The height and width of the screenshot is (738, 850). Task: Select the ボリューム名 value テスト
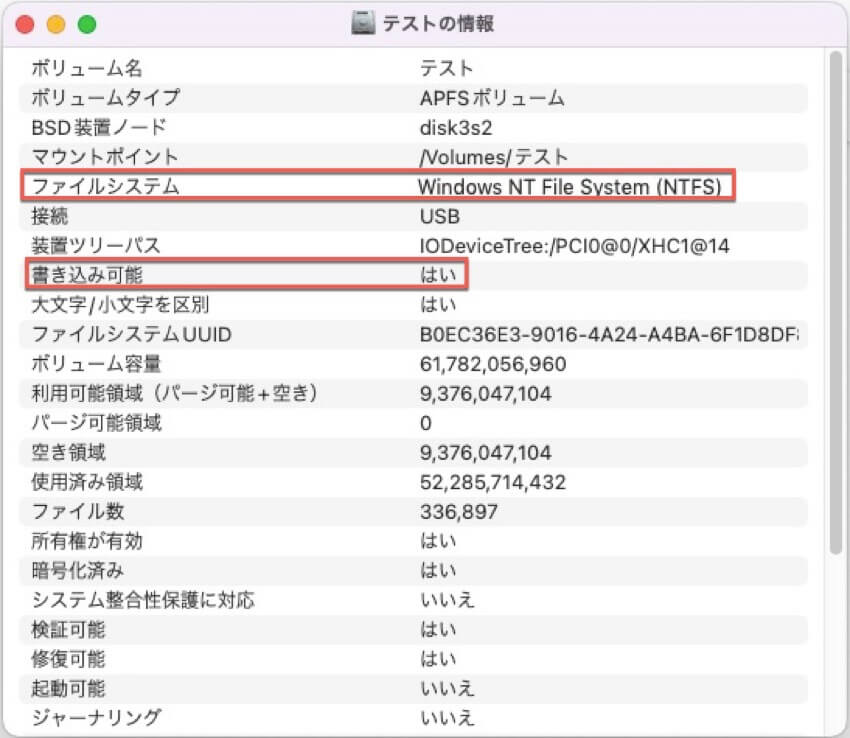[438, 69]
